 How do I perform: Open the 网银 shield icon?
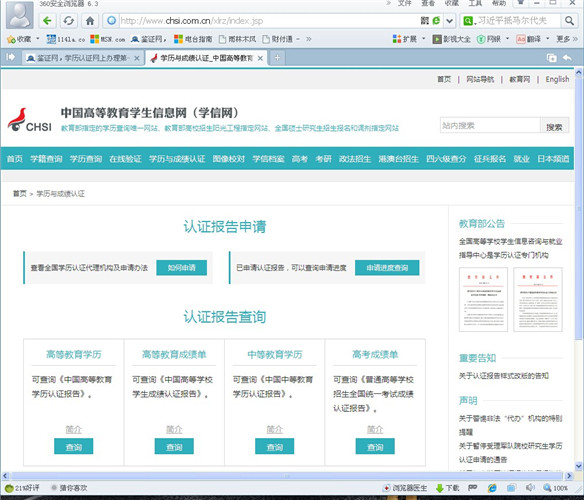[489, 39]
